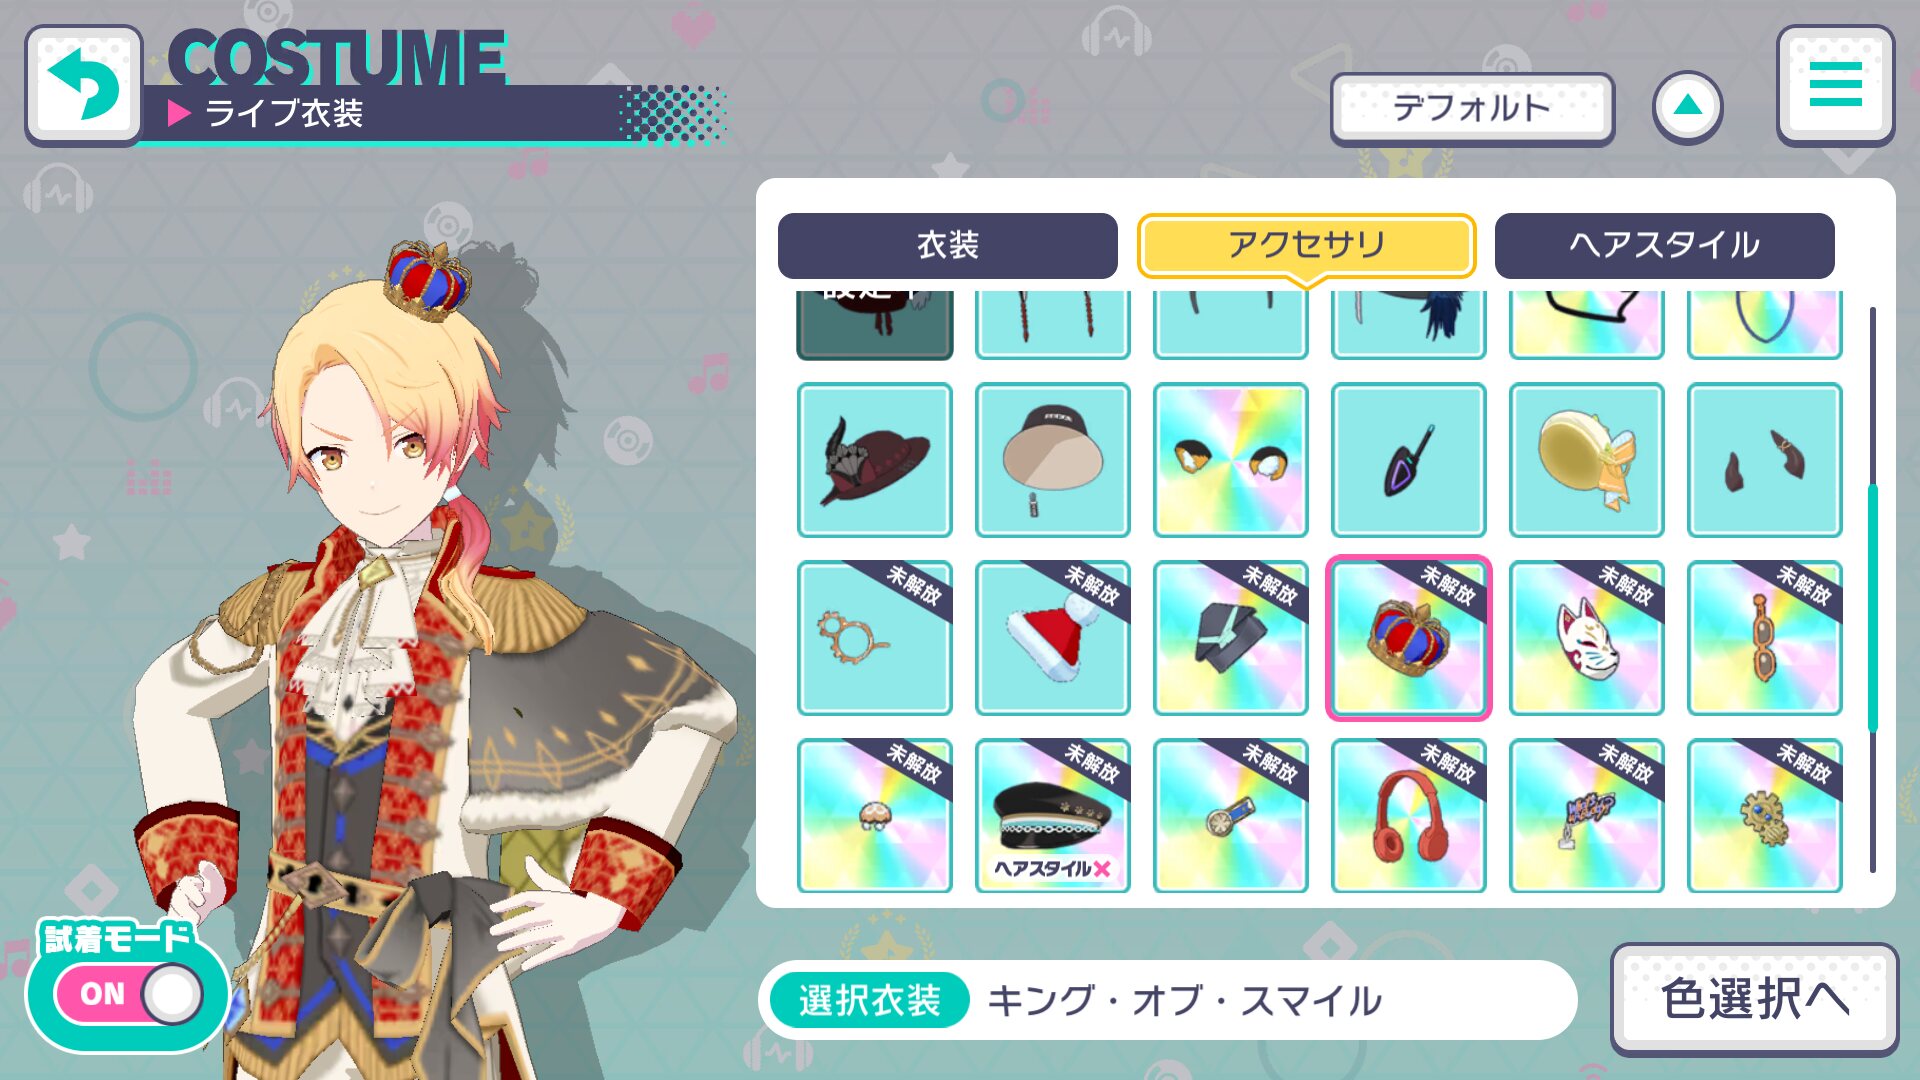Turn off the 試着モード toggle switch
The image size is (1920, 1080).
129,994
